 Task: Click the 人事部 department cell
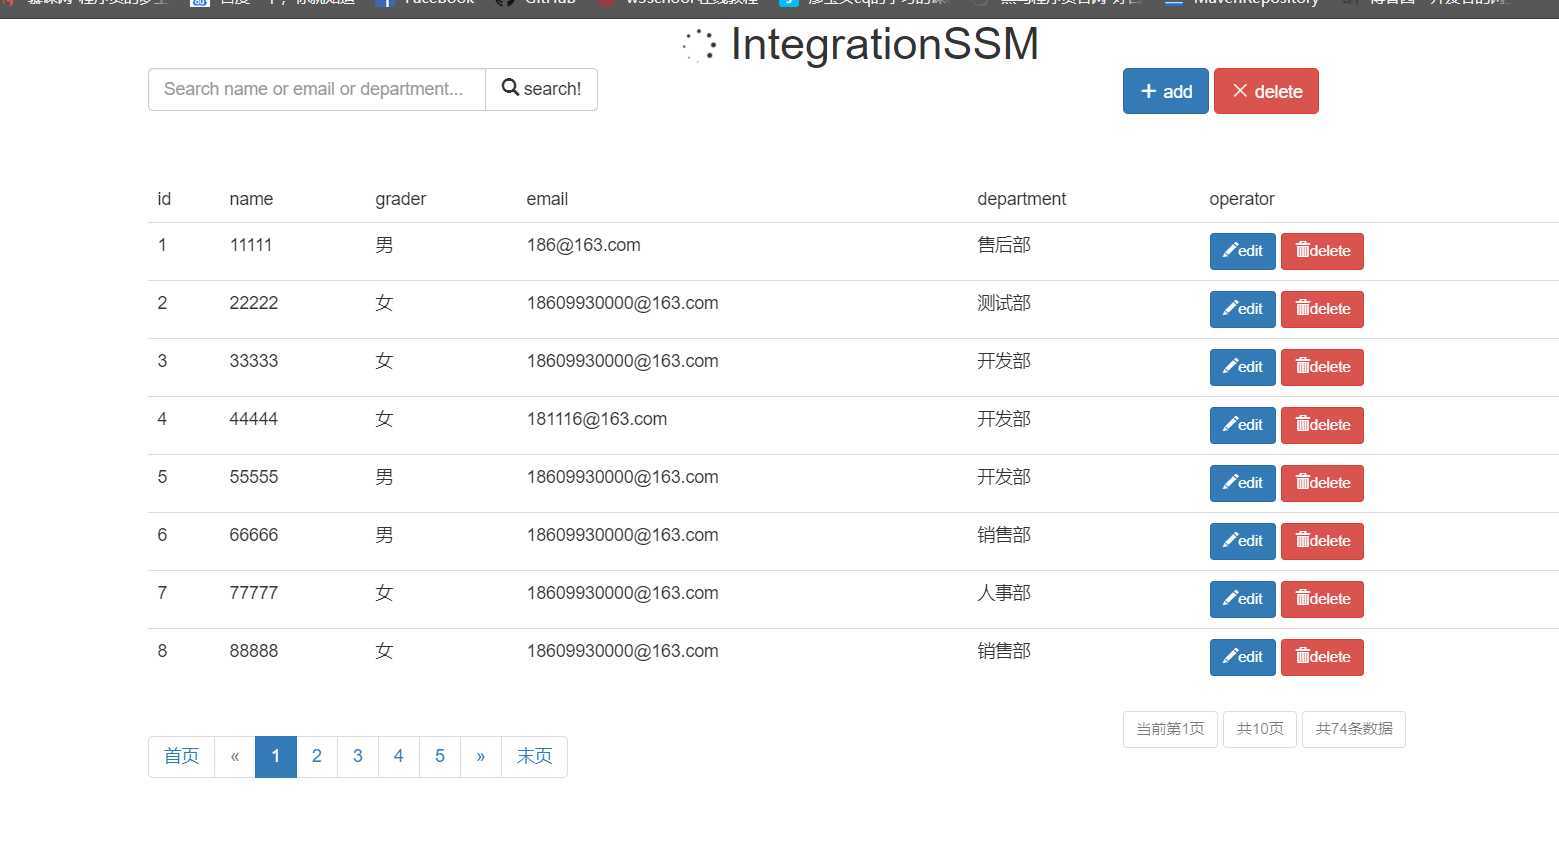click(x=1004, y=593)
